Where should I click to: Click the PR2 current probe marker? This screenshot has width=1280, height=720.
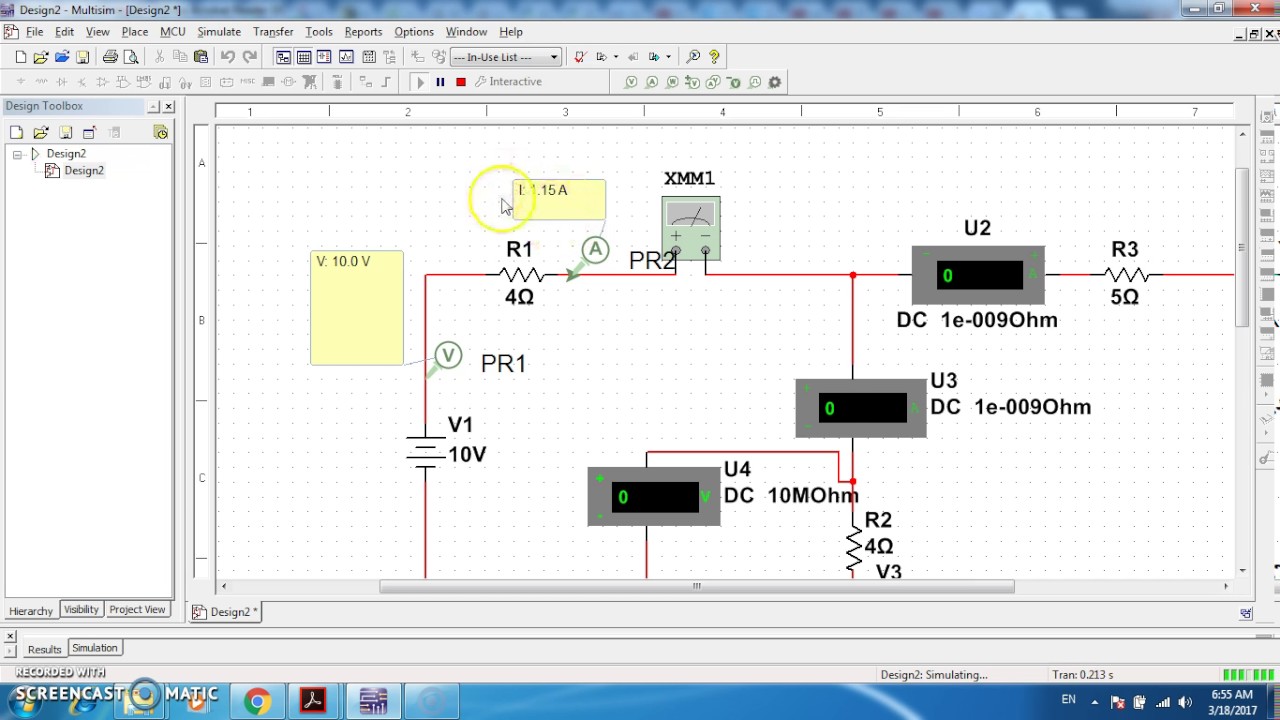(595, 250)
